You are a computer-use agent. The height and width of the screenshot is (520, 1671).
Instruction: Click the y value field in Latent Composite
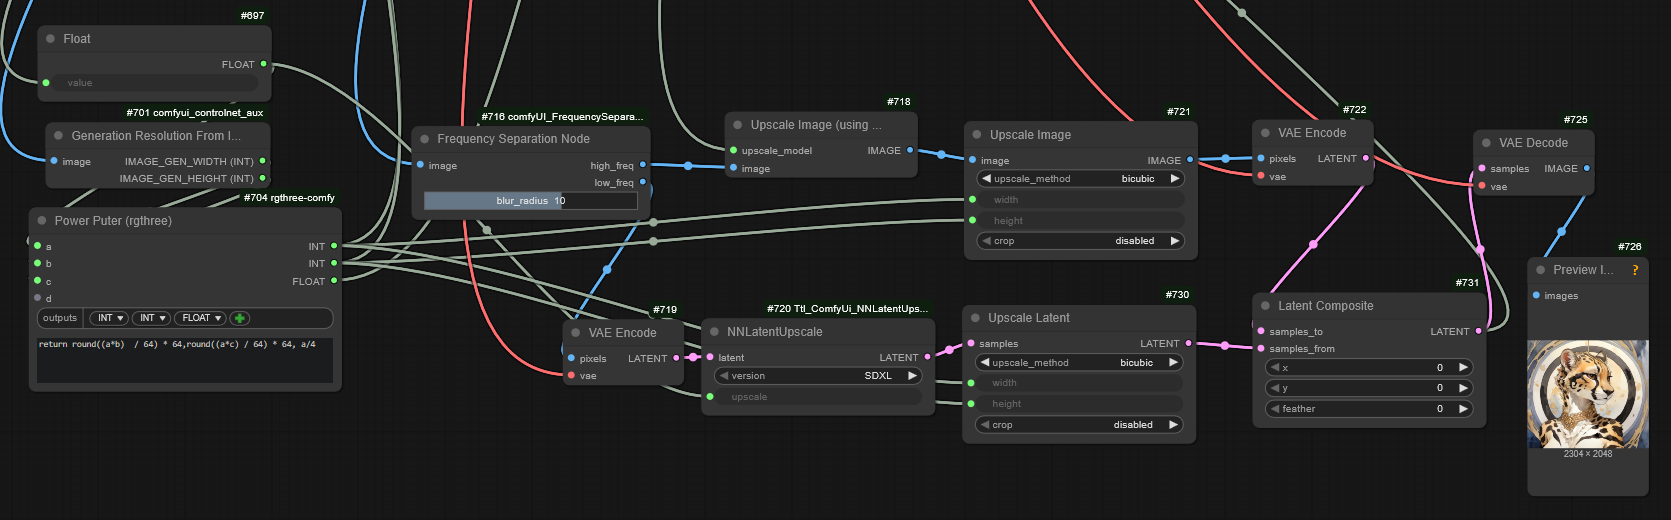(1369, 388)
